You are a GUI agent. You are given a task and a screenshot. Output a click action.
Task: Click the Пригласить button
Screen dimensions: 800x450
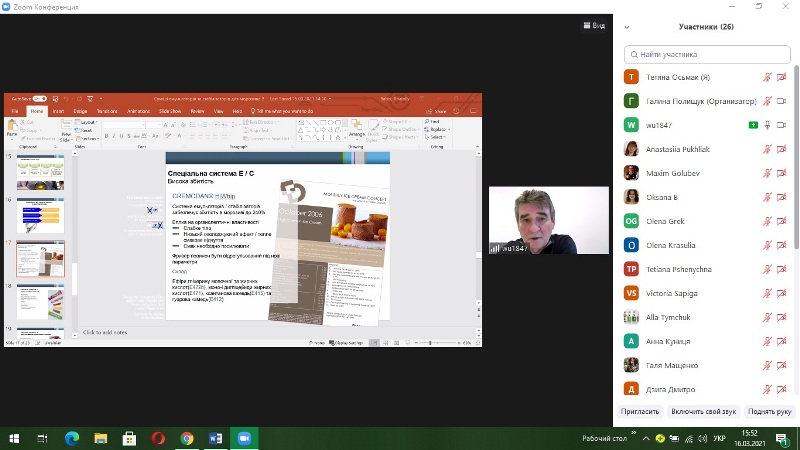pos(640,411)
